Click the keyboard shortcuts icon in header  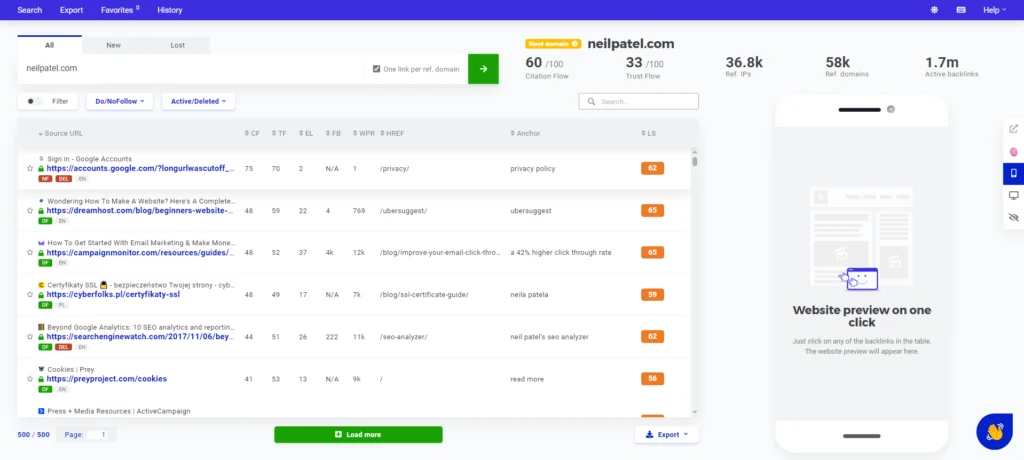961,10
